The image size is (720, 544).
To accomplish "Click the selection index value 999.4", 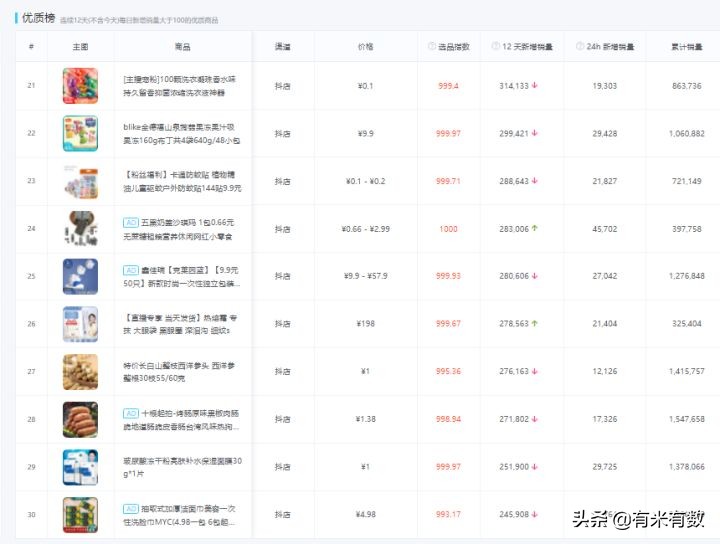I will (x=448, y=86).
